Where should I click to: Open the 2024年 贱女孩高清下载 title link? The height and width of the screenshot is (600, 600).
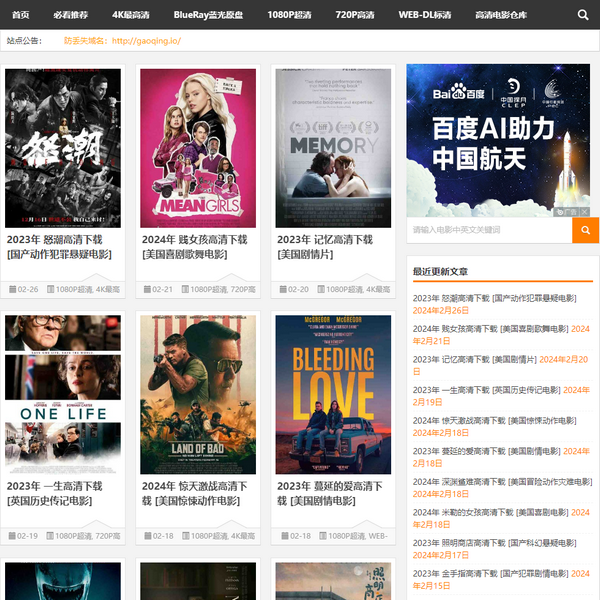click(194, 240)
